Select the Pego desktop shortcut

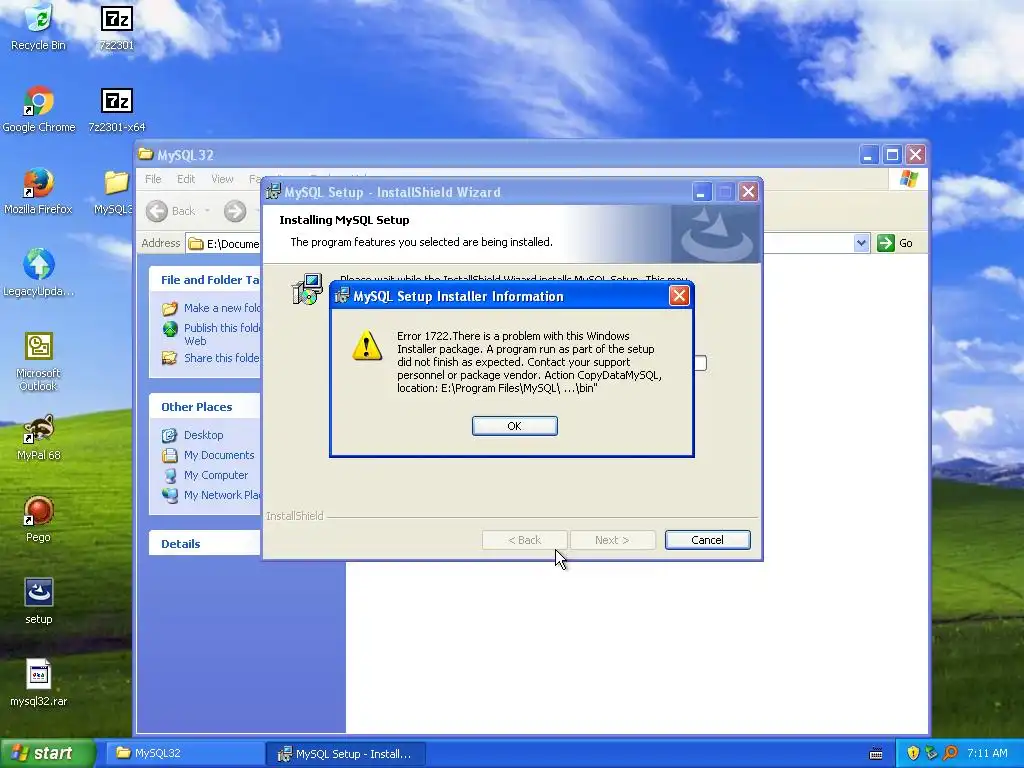39,520
